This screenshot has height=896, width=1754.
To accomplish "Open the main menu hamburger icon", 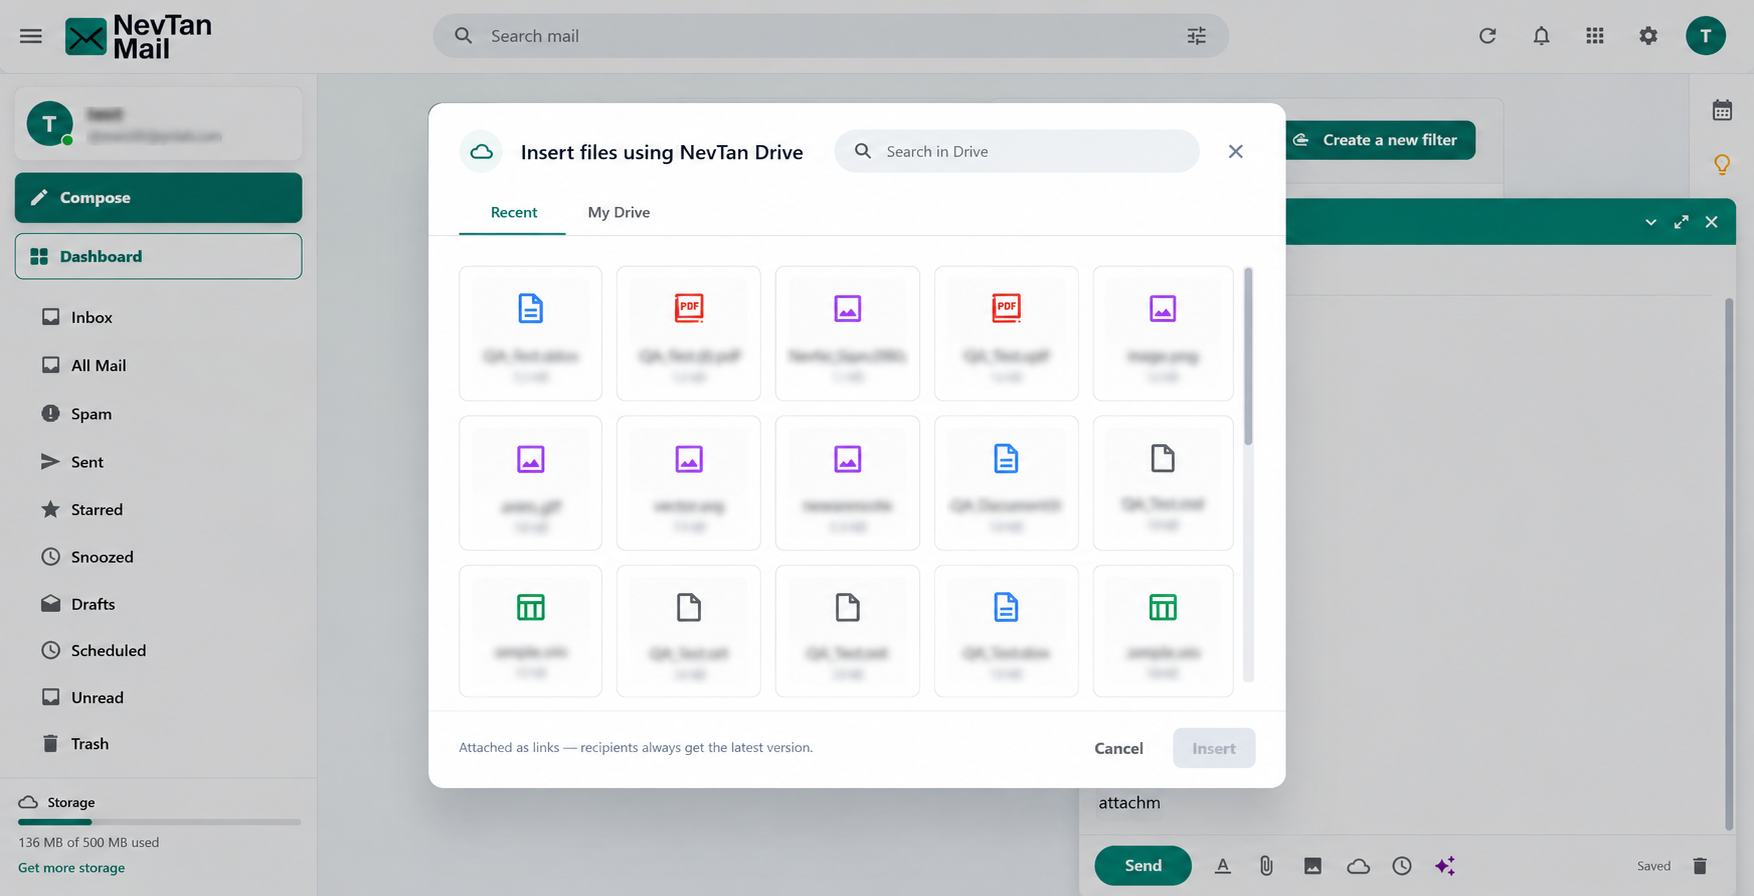I will pyautogui.click(x=31, y=36).
